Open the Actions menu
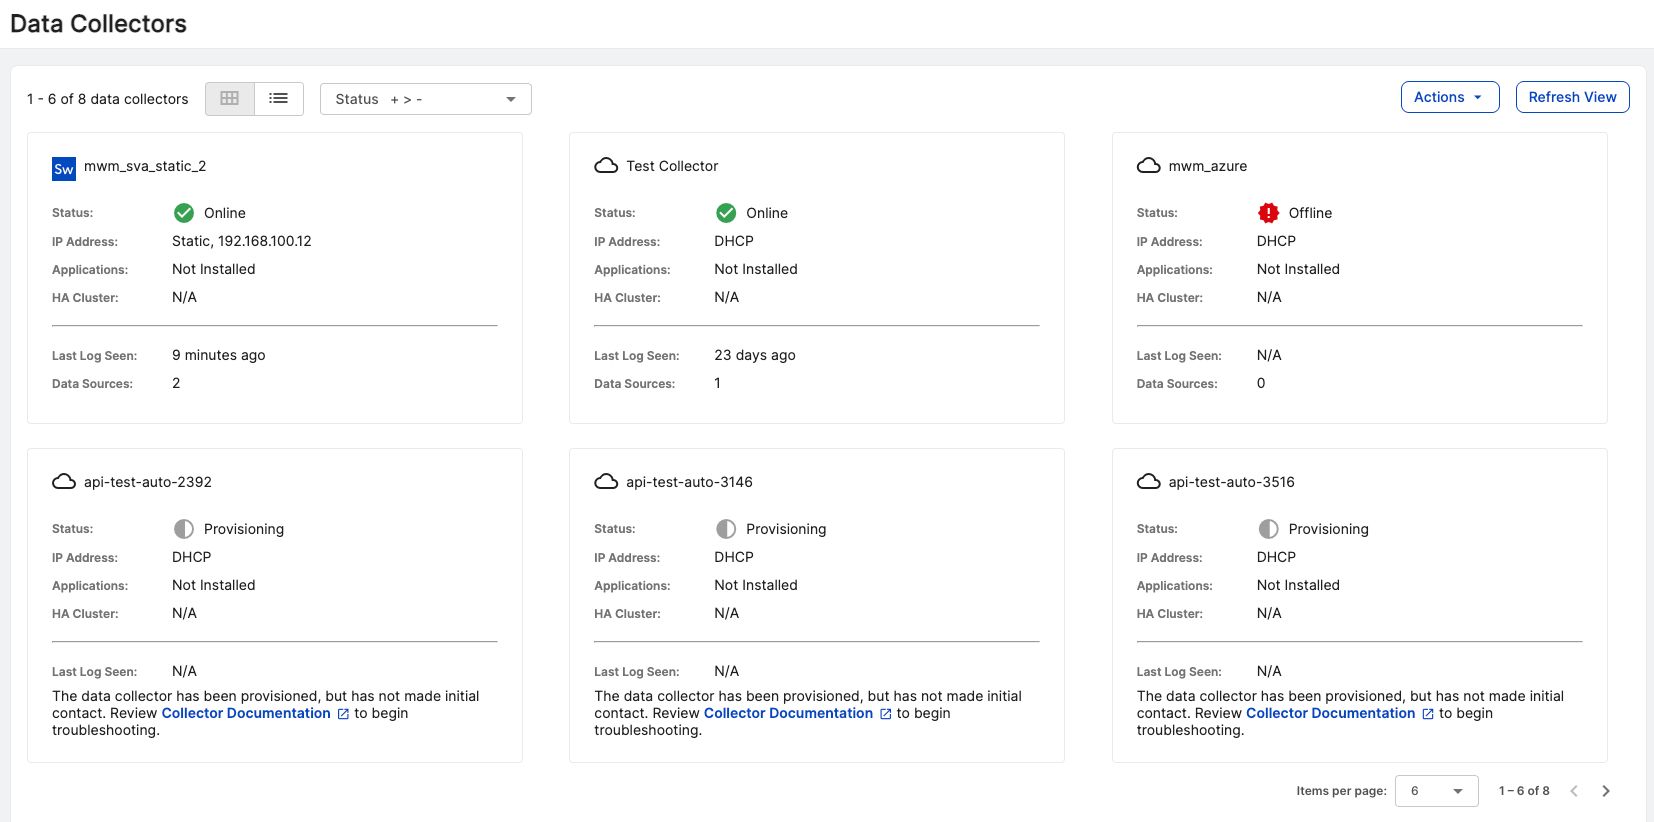 click(1449, 97)
